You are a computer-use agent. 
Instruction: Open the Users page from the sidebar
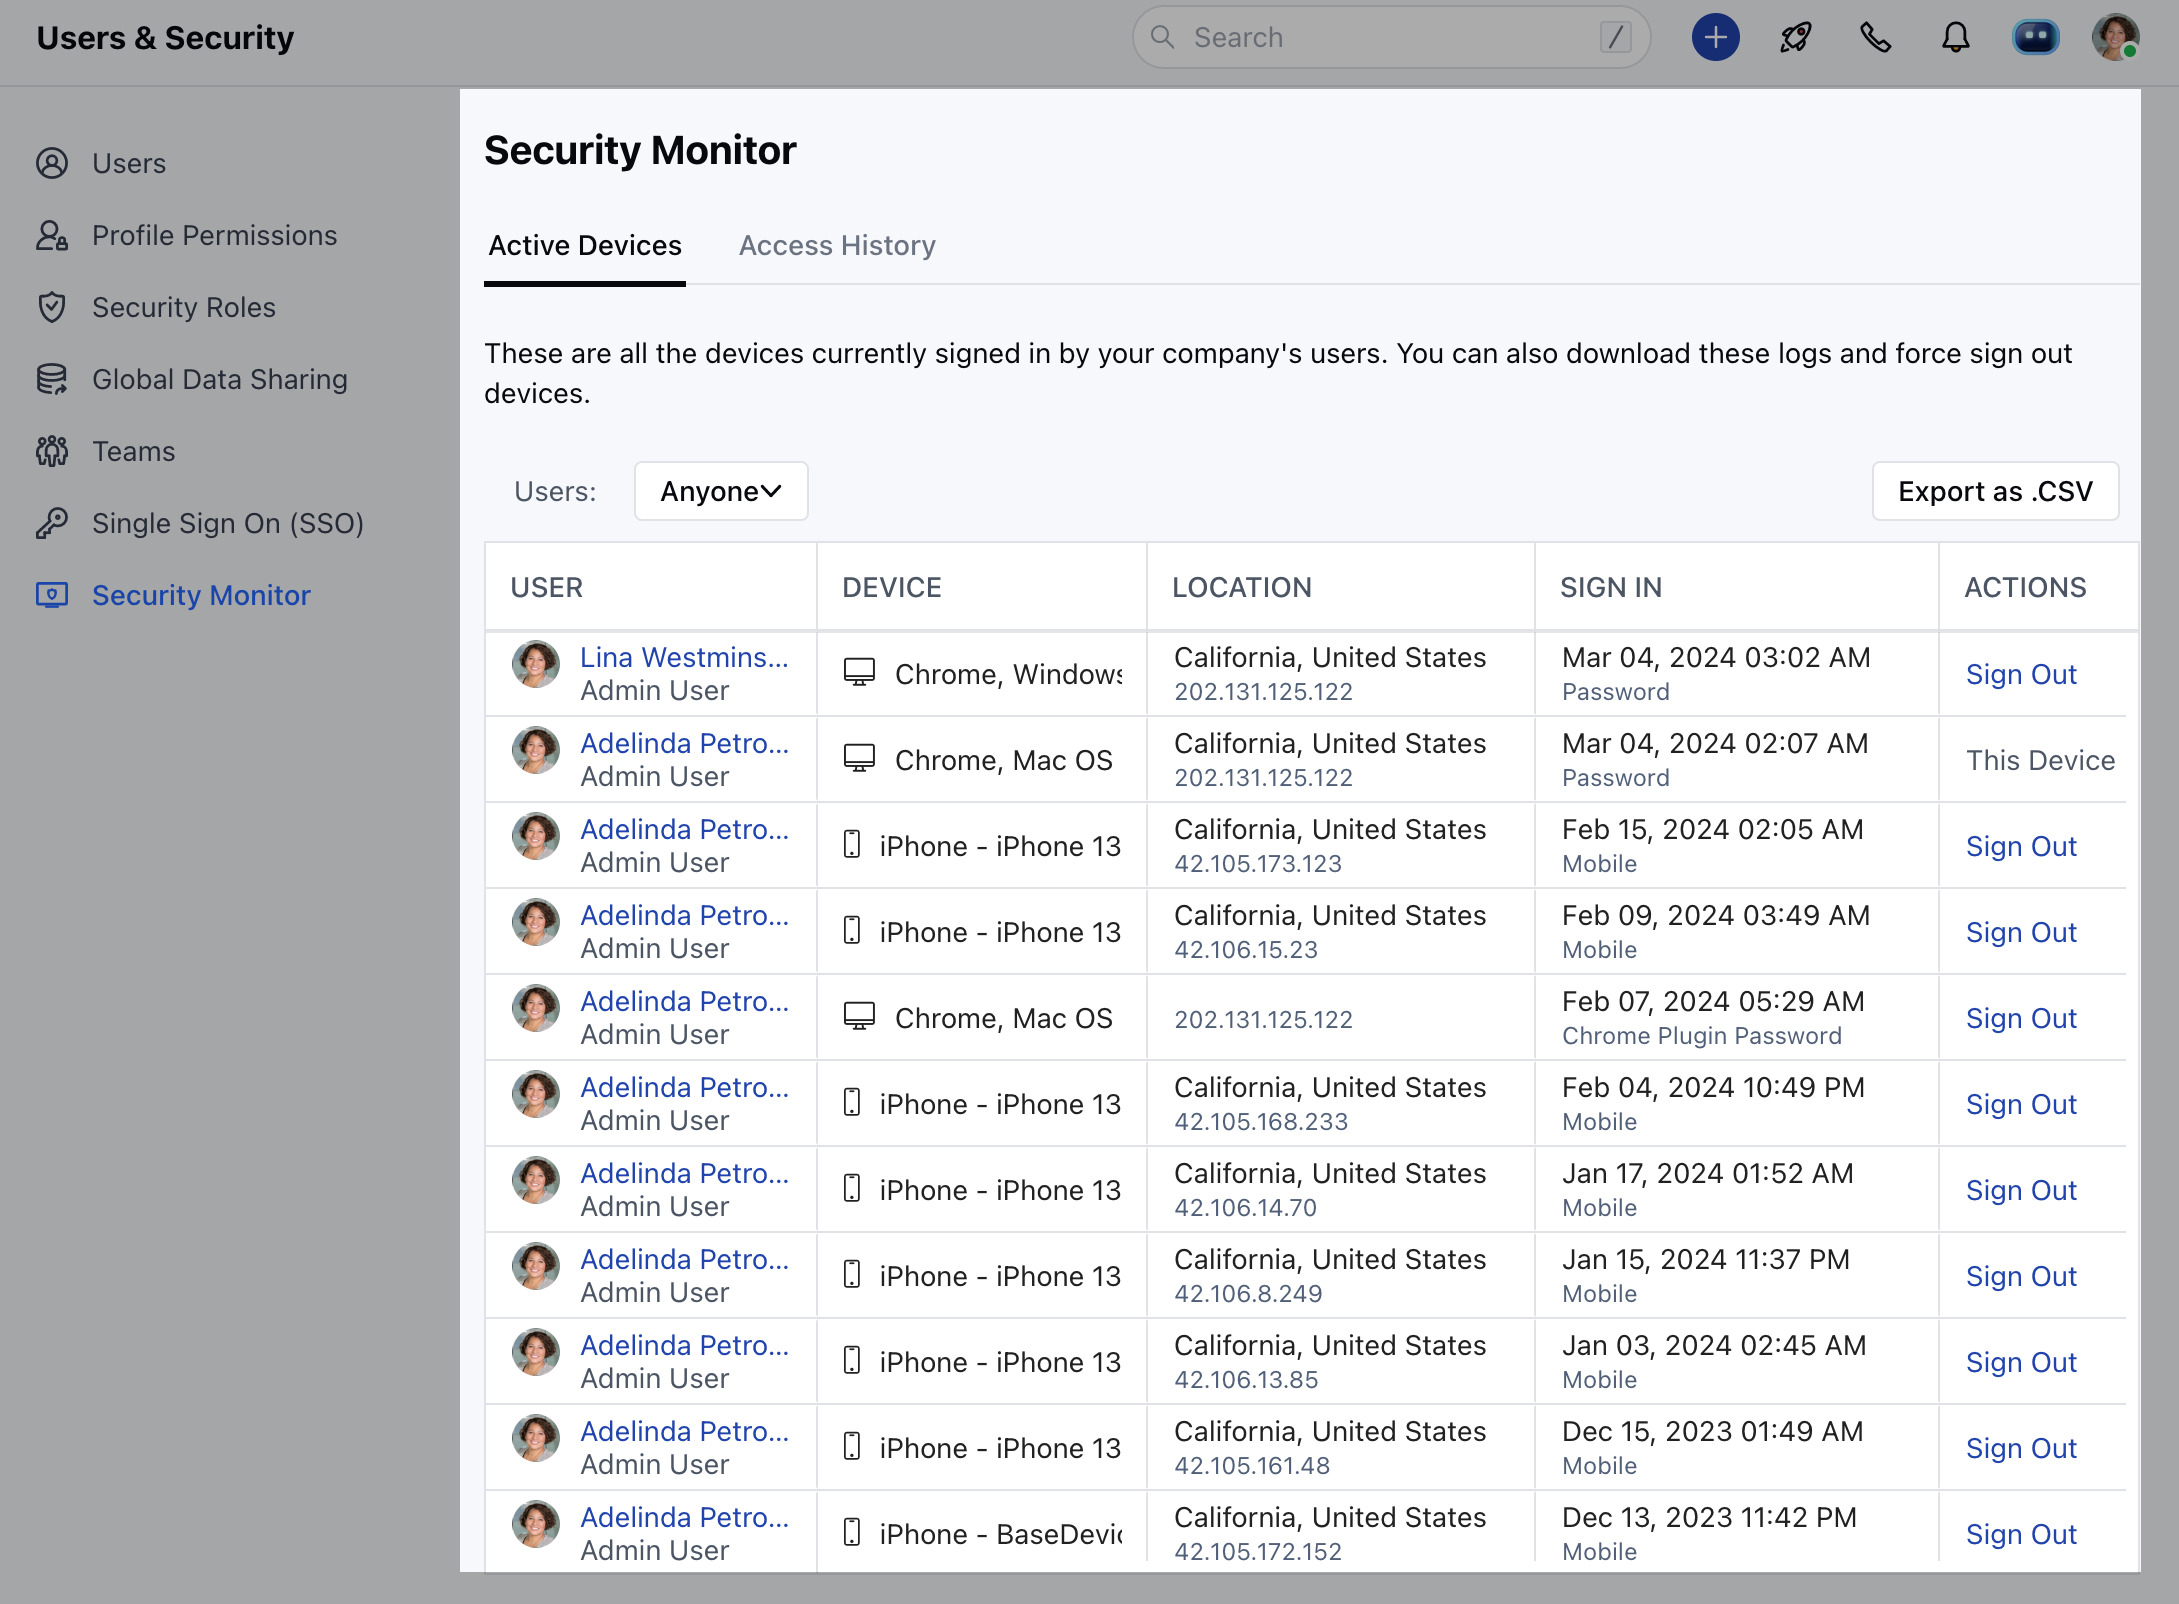click(x=129, y=163)
